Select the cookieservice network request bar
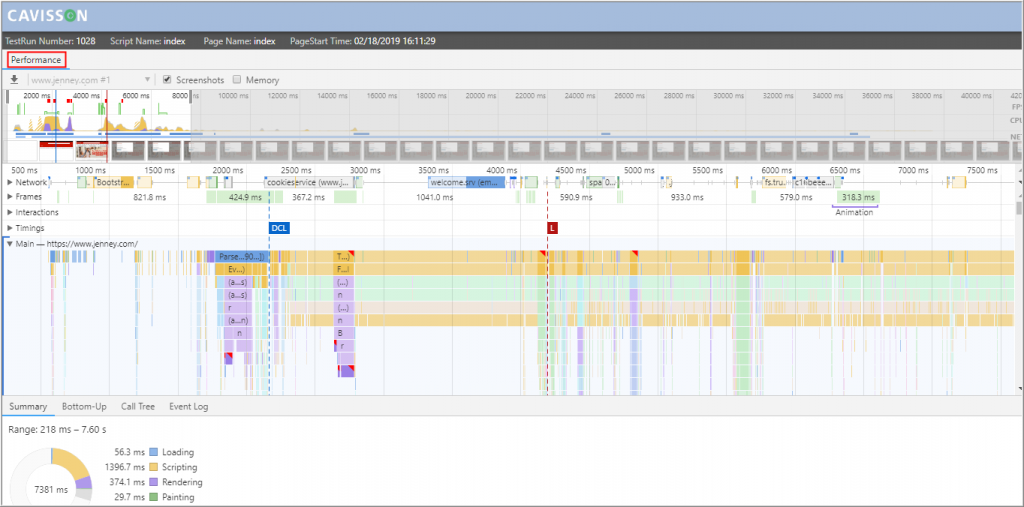 pyautogui.click(x=308, y=182)
